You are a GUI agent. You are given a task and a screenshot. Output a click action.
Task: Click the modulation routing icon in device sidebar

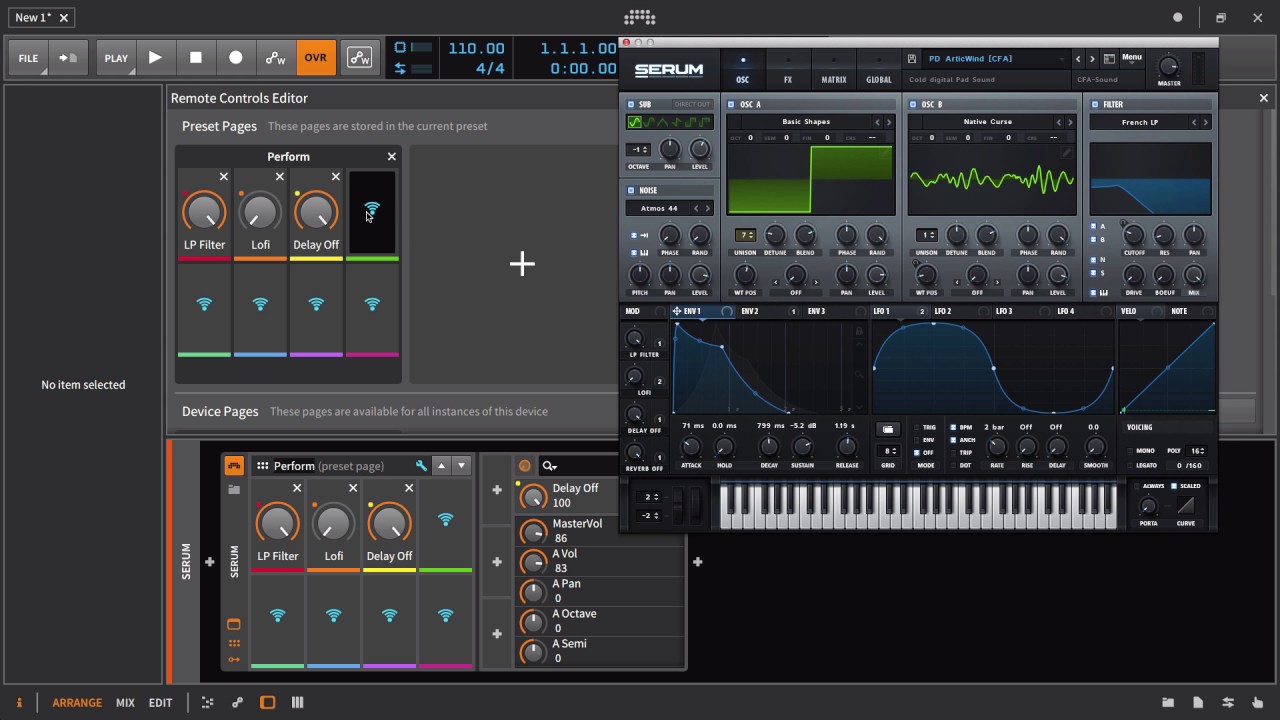coord(234,659)
